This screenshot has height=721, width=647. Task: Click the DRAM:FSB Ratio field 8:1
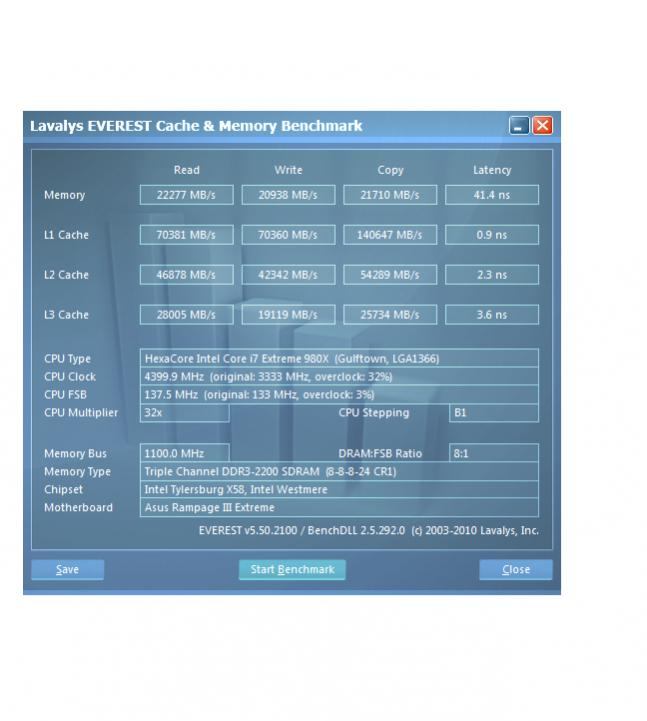[494, 453]
